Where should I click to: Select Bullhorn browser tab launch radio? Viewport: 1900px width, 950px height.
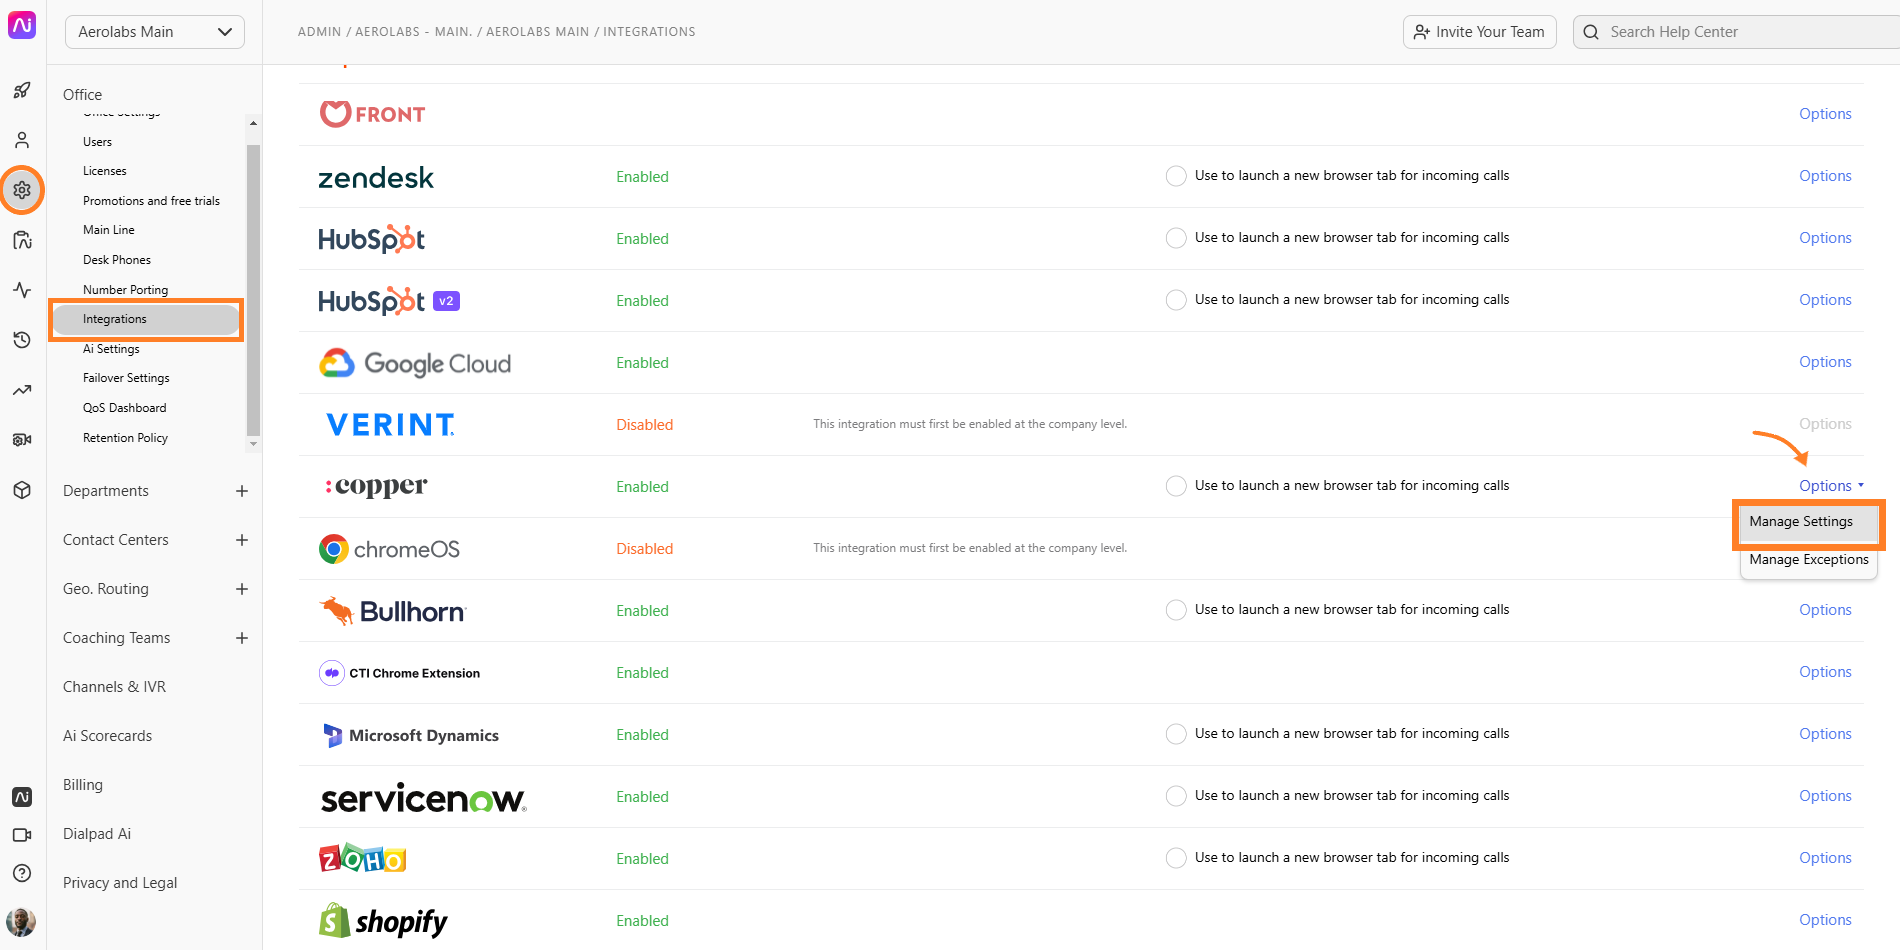click(1177, 610)
